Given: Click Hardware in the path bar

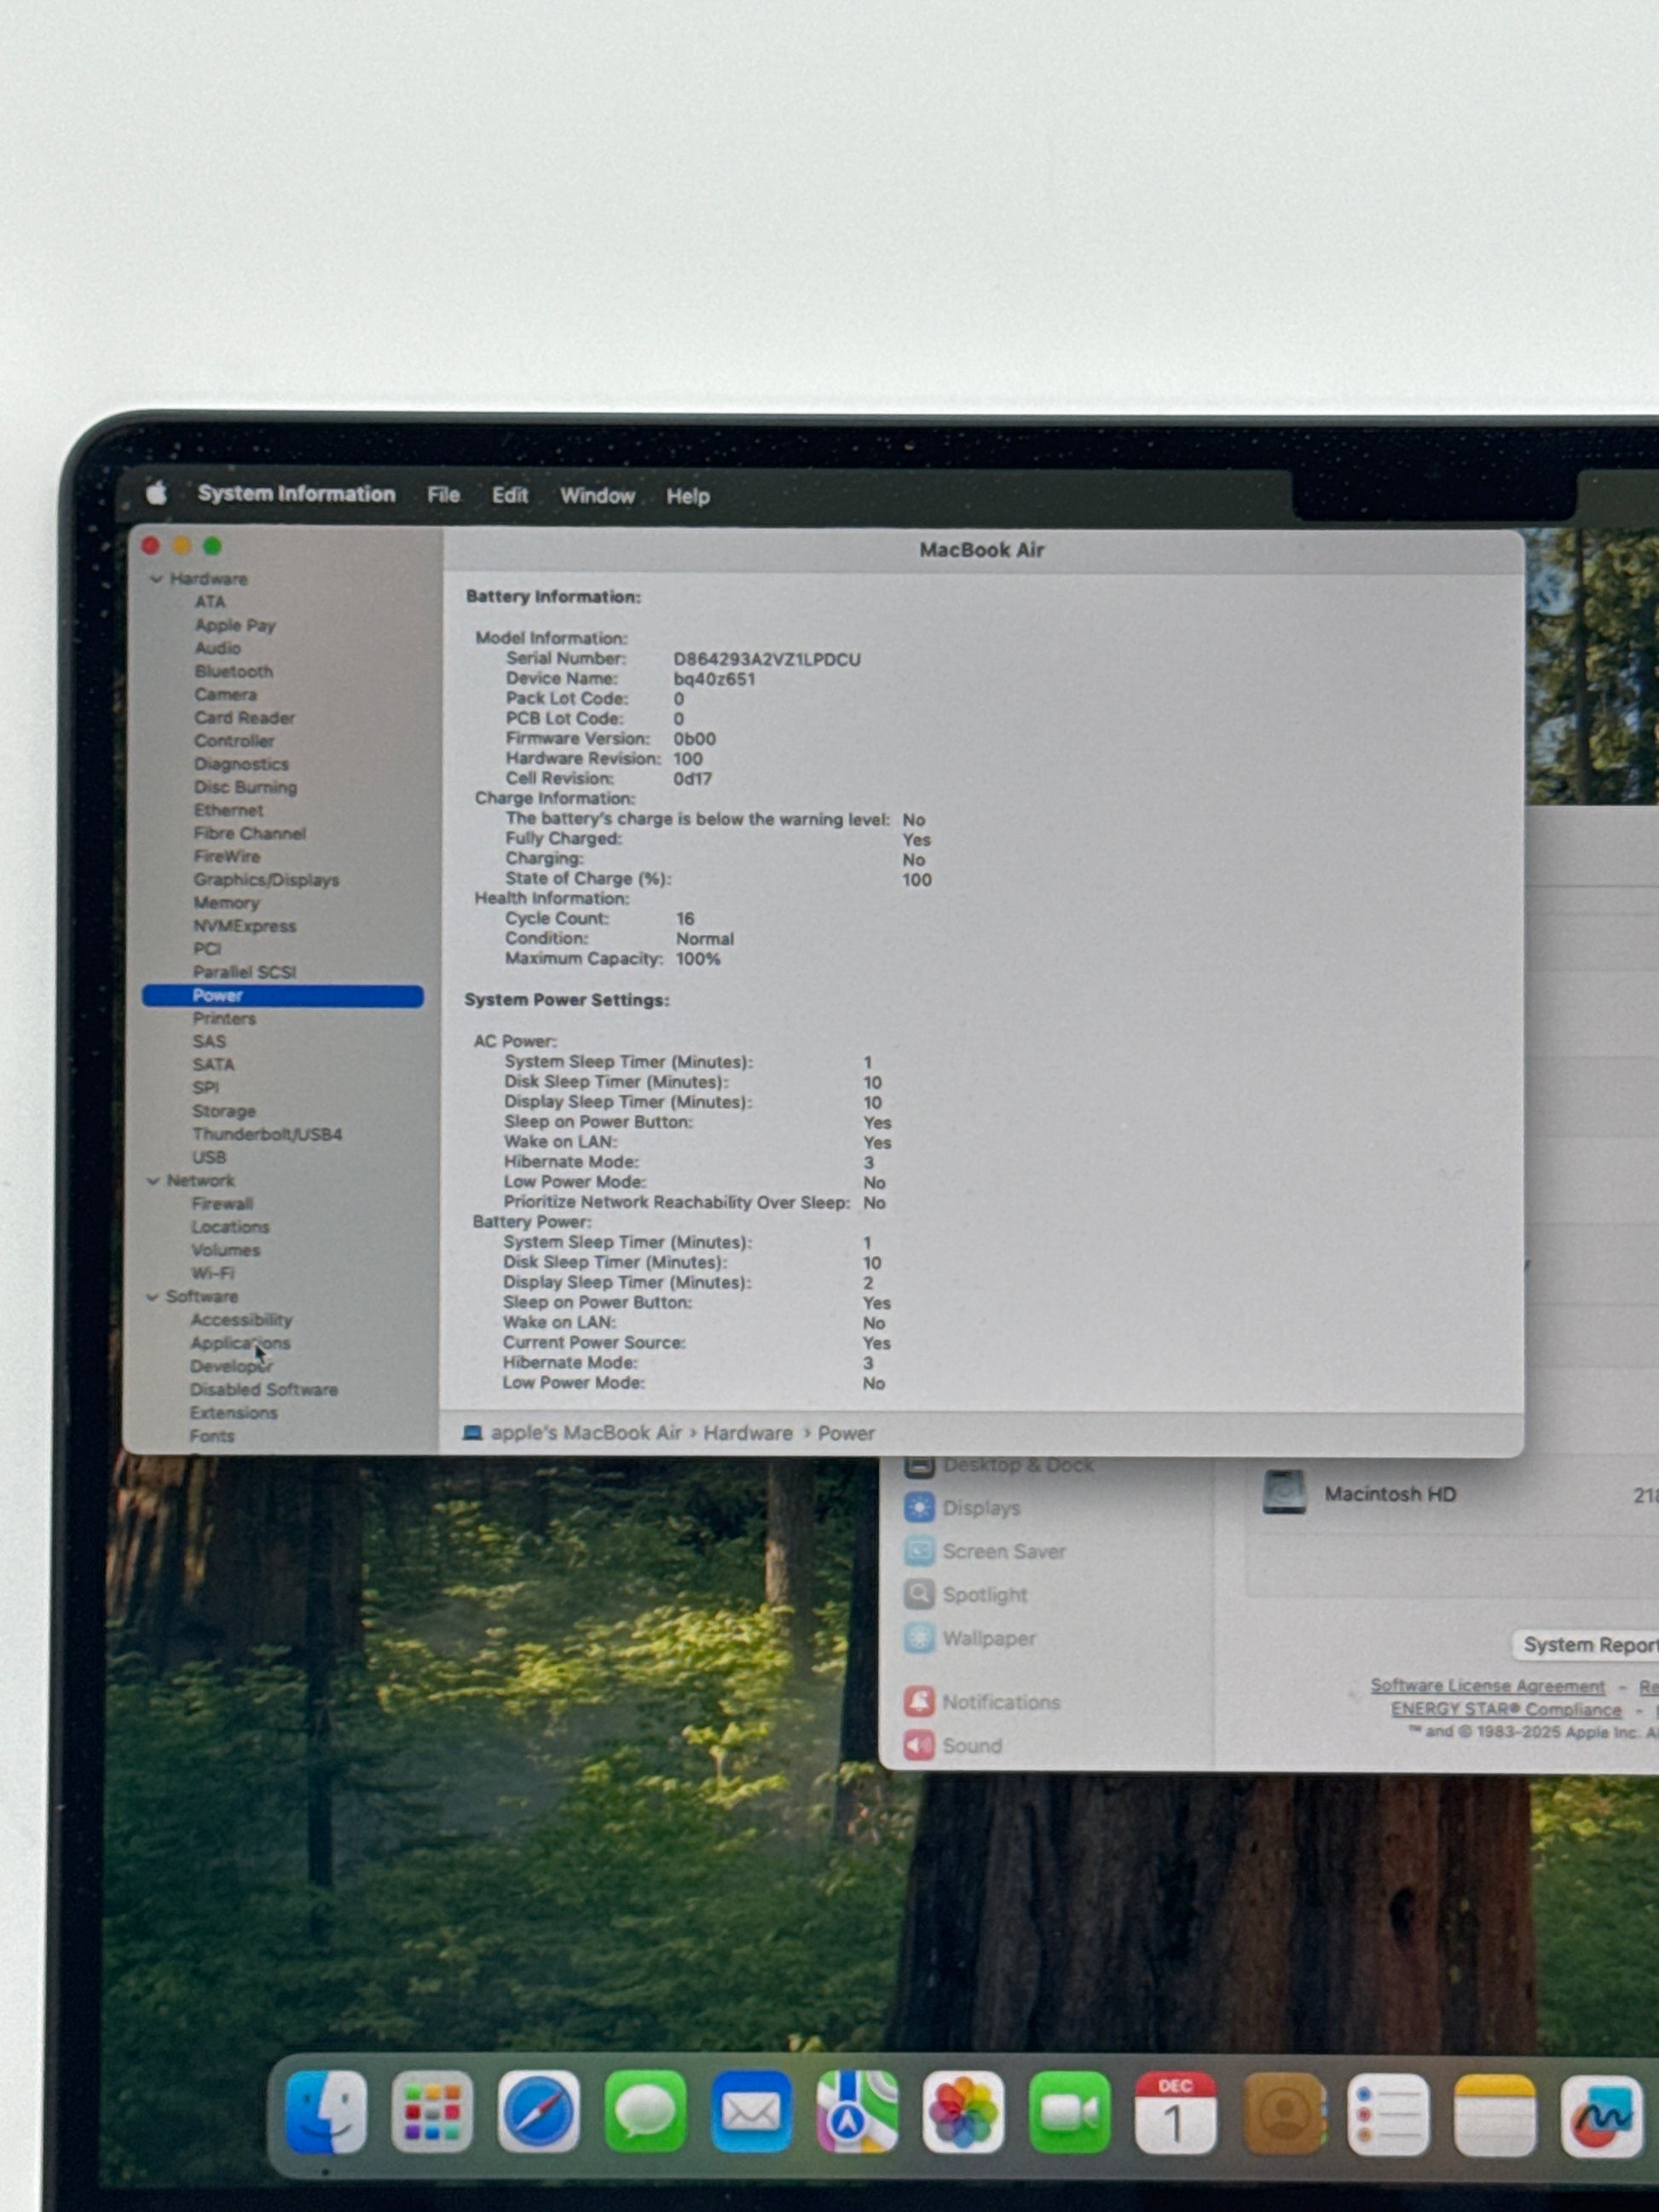Looking at the screenshot, I should click(747, 1433).
